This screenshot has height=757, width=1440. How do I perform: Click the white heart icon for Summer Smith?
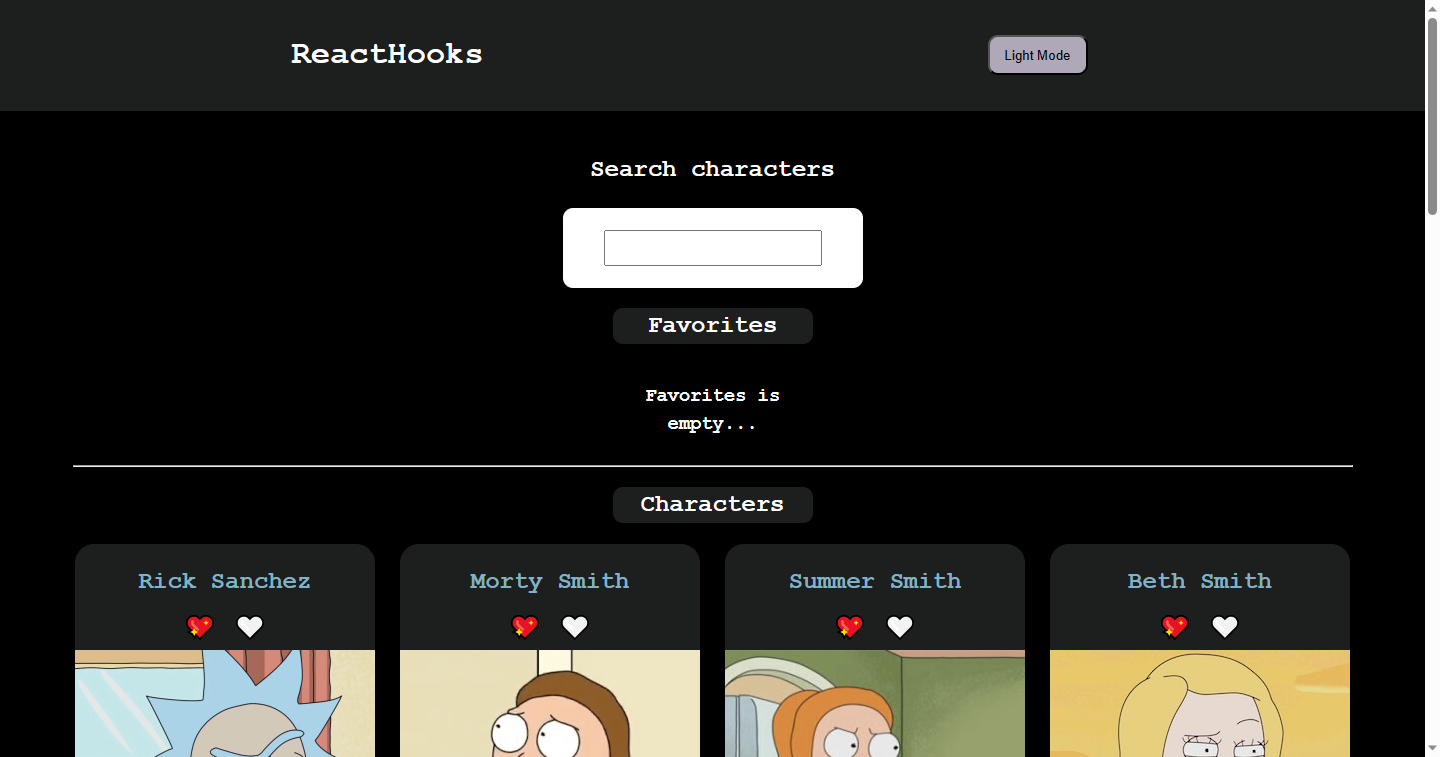(x=899, y=627)
